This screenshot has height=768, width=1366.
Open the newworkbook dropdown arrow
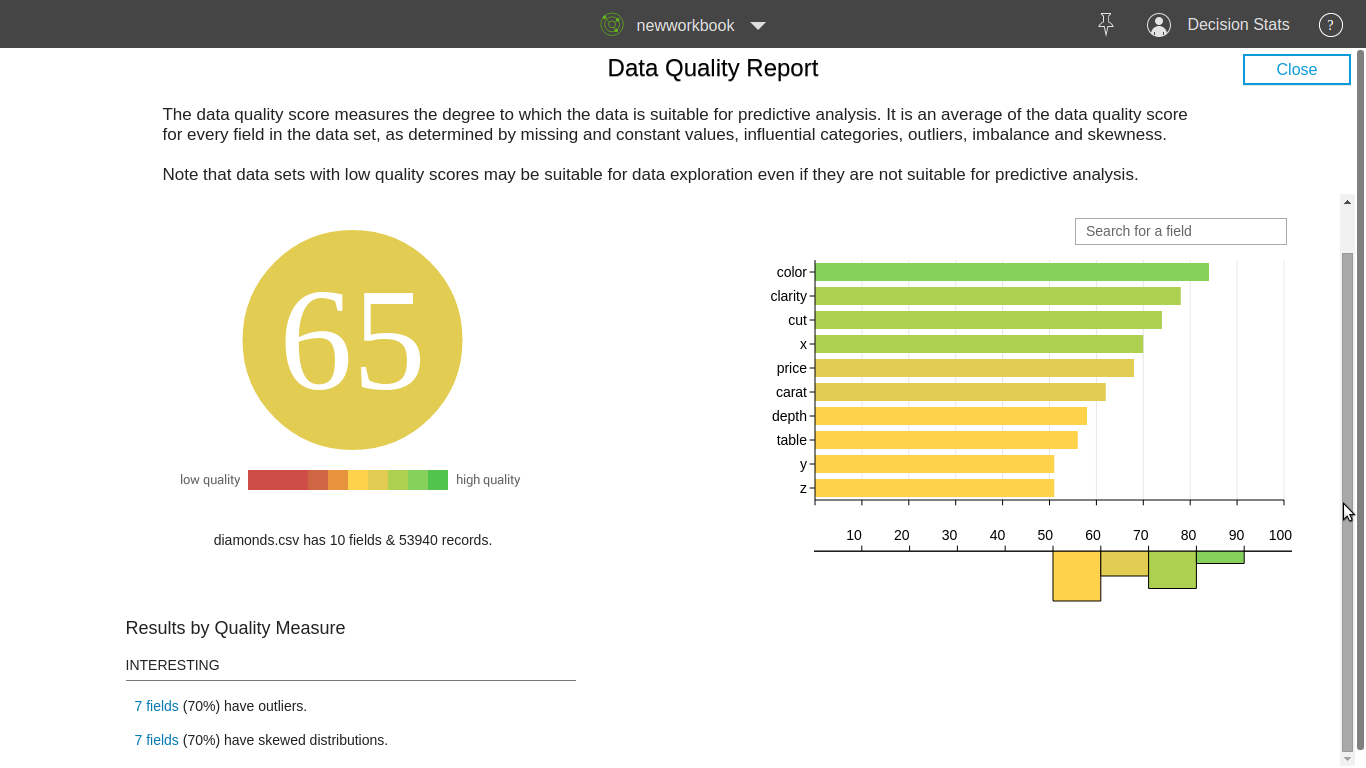758,26
